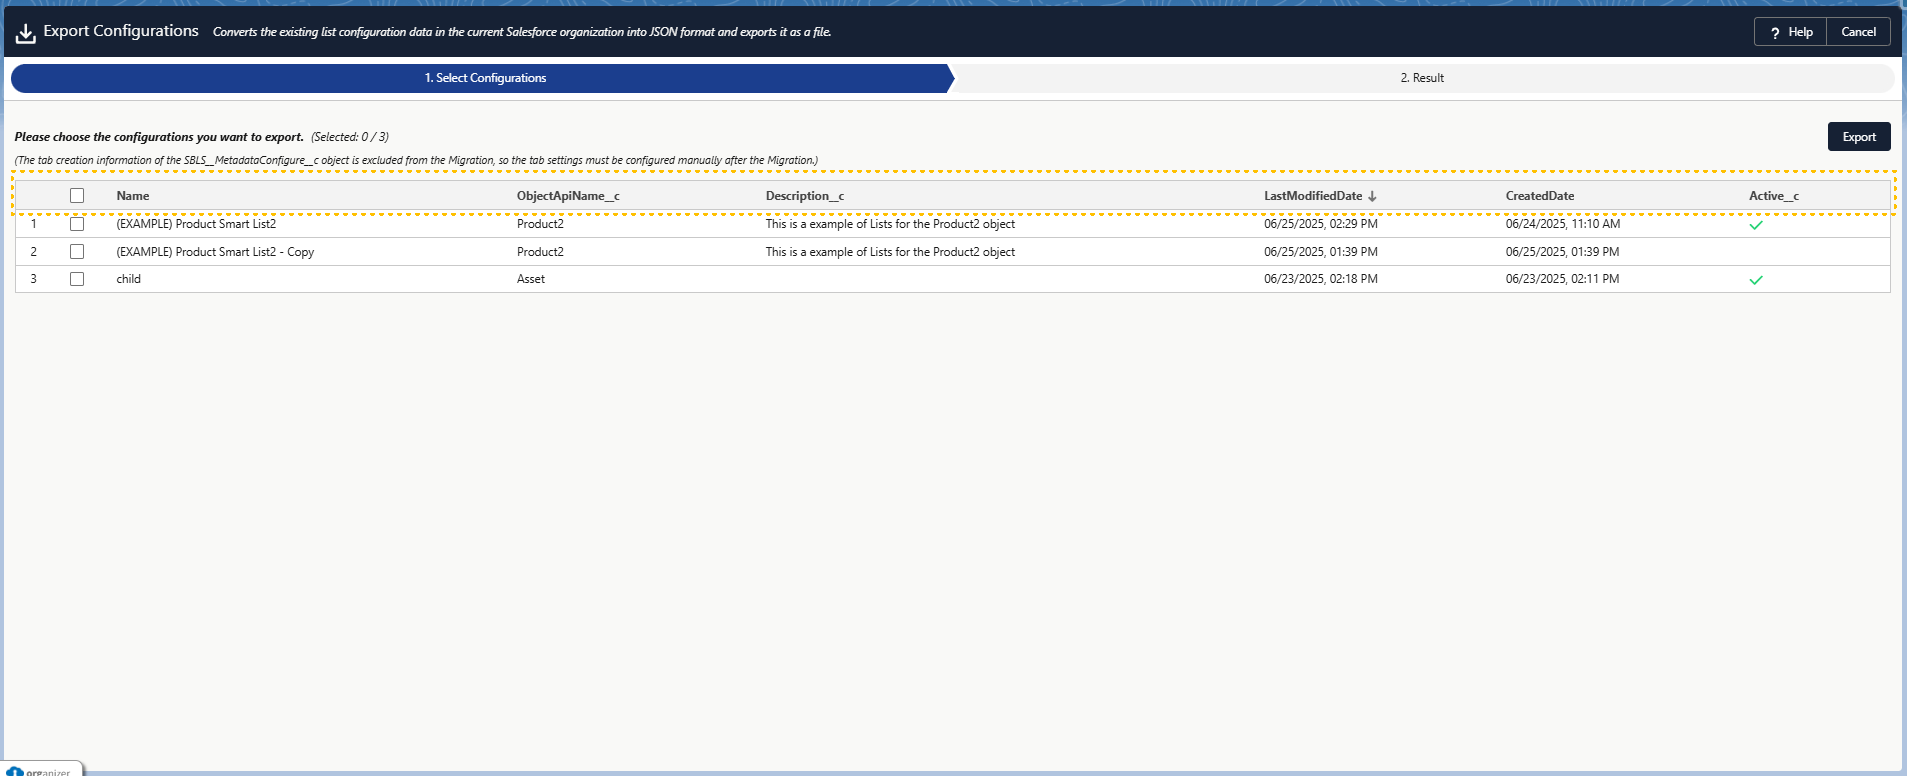Screen dimensions: 1907x776
Task: Select the Product Smart List2 - Copy checkbox
Action: (77, 252)
